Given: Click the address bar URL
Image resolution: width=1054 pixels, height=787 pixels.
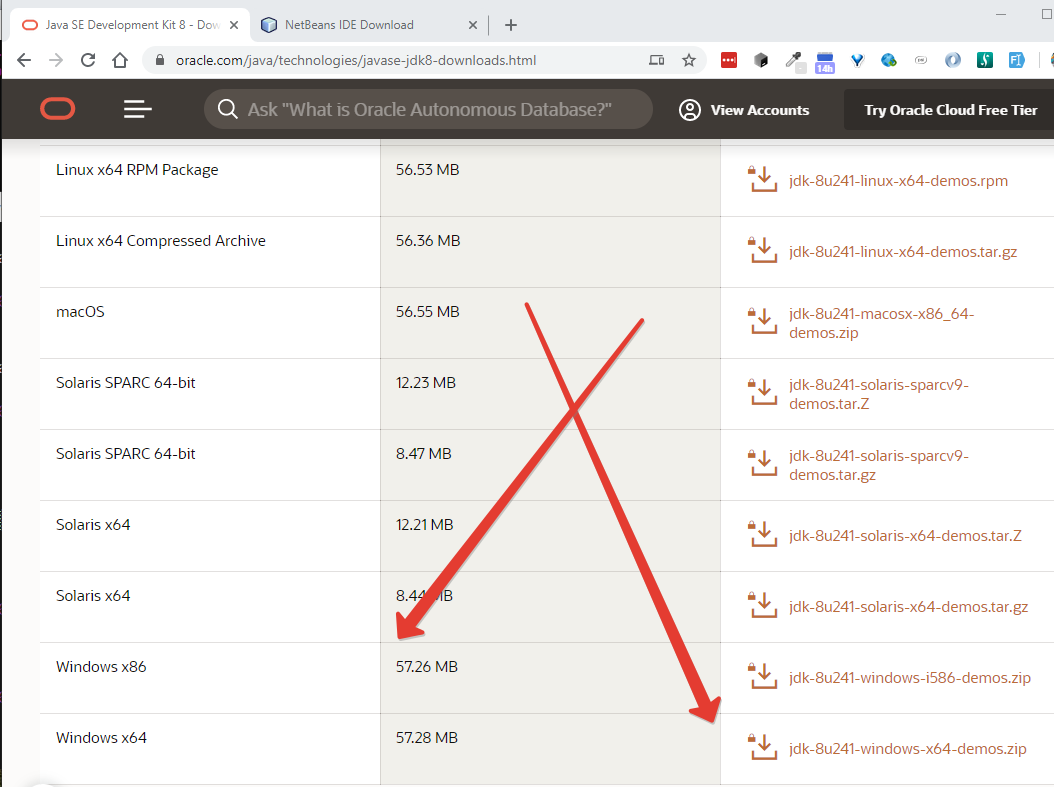Looking at the screenshot, I should tap(356, 60).
